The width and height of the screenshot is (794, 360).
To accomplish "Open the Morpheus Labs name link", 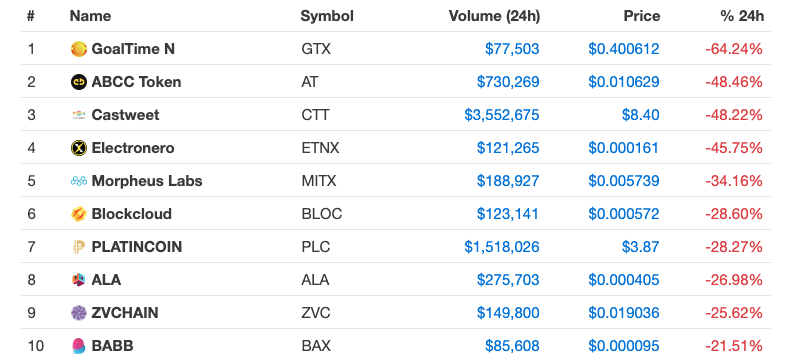I will pyautogui.click(x=147, y=181).
